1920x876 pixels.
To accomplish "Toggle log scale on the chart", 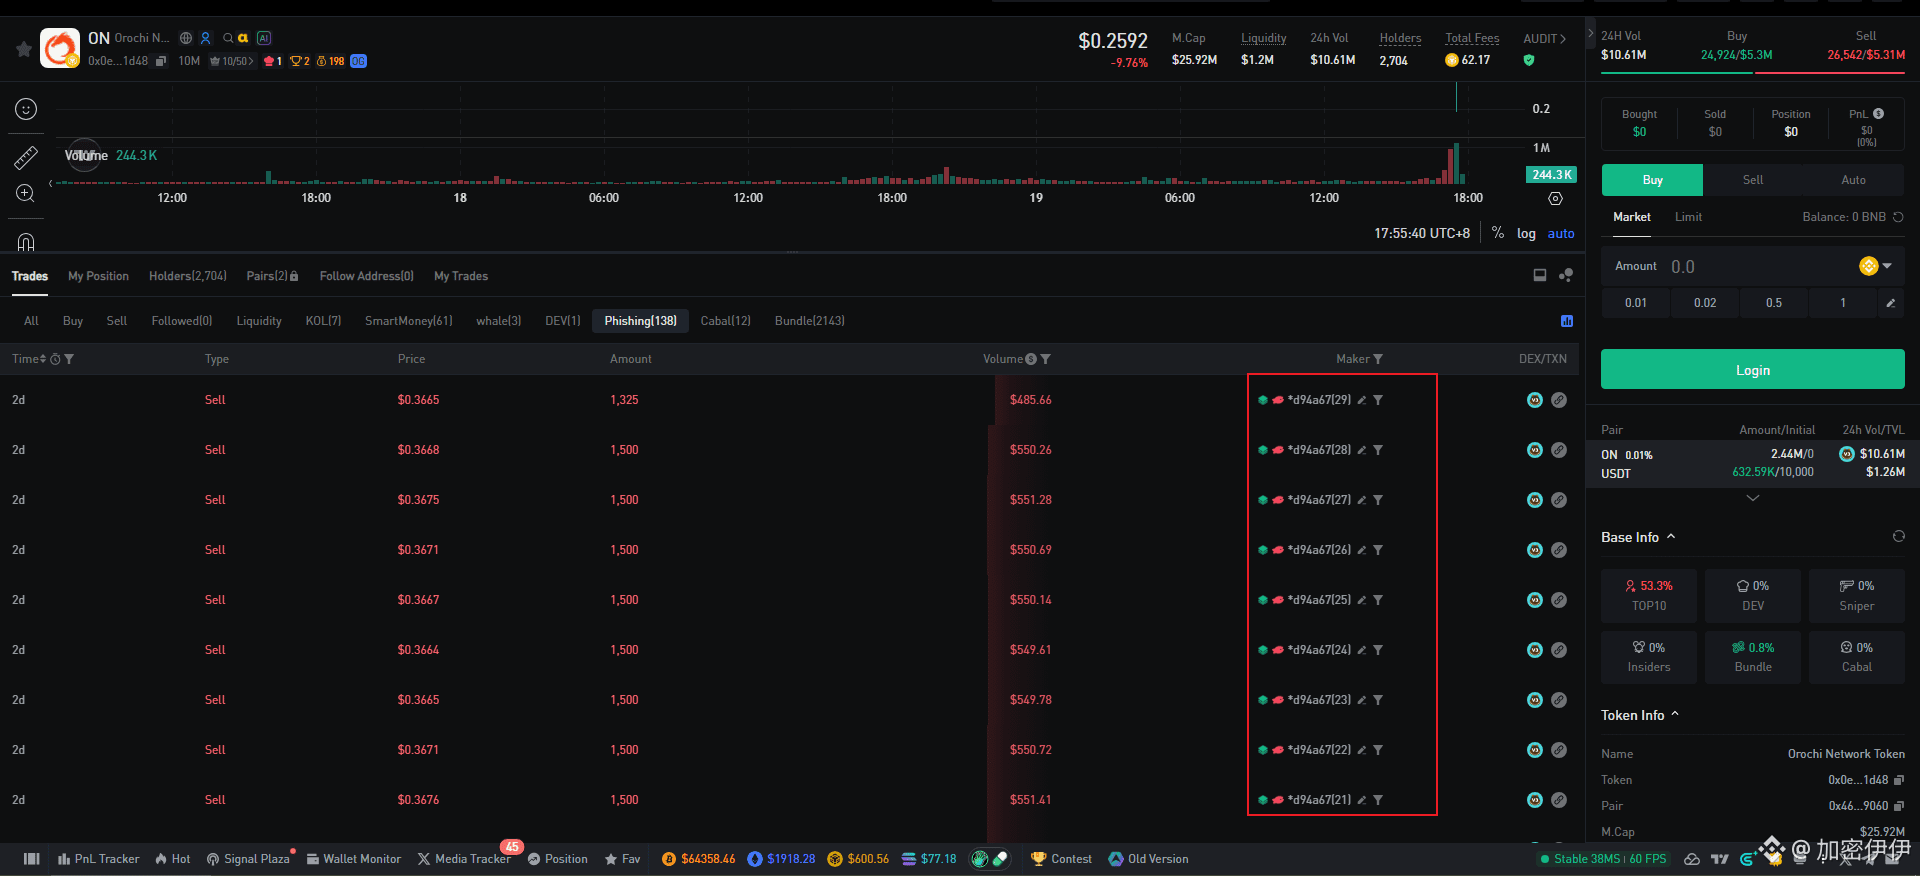I will tap(1526, 233).
